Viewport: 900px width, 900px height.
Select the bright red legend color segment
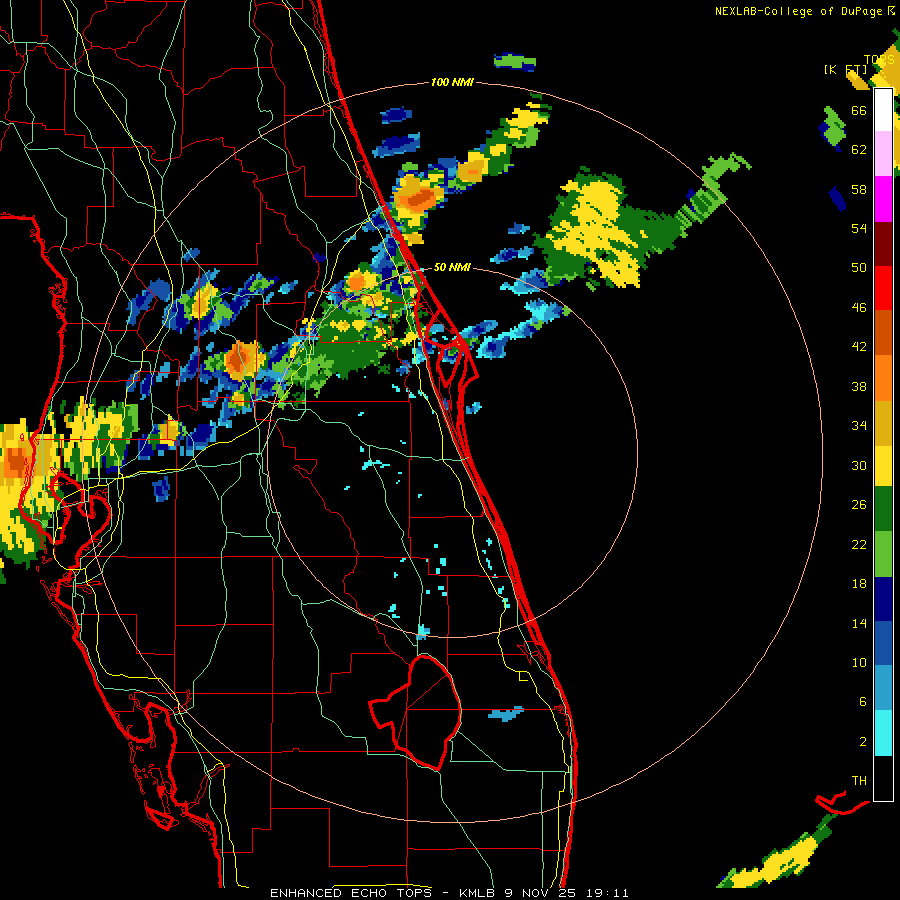tap(883, 288)
